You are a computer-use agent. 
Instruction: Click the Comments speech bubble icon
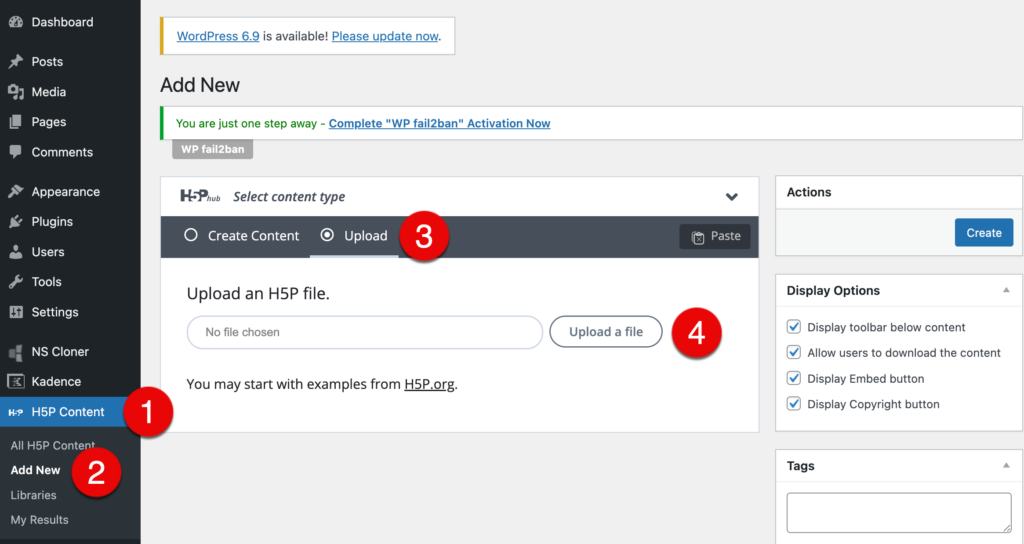(x=16, y=152)
